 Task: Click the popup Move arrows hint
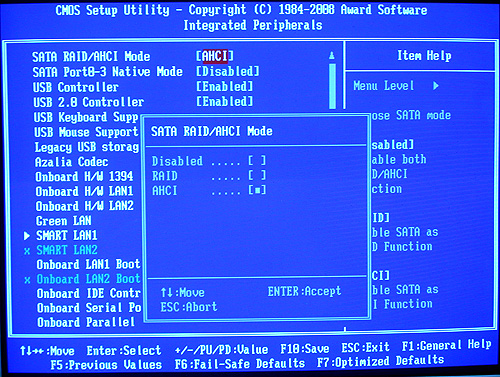[183, 293]
